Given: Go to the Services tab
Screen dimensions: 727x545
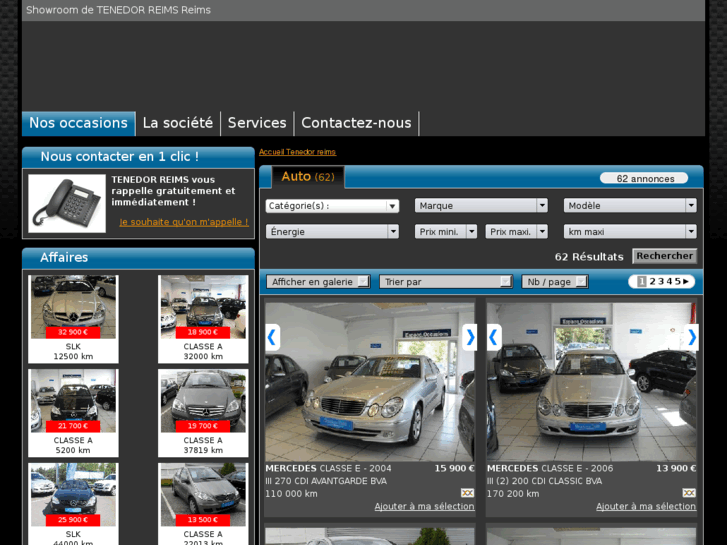Looking at the screenshot, I should pyautogui.click(x=257, y=123).
